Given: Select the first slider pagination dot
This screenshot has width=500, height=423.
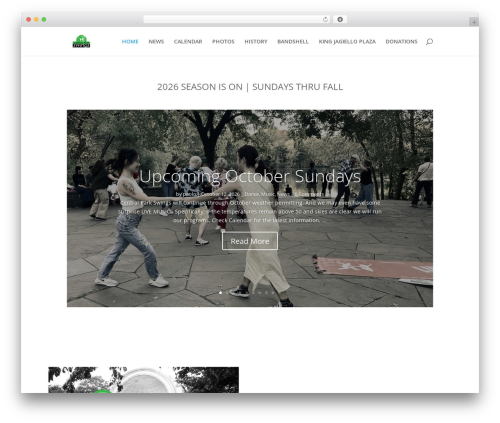Looking at the screenshot, I should (220, 293).
